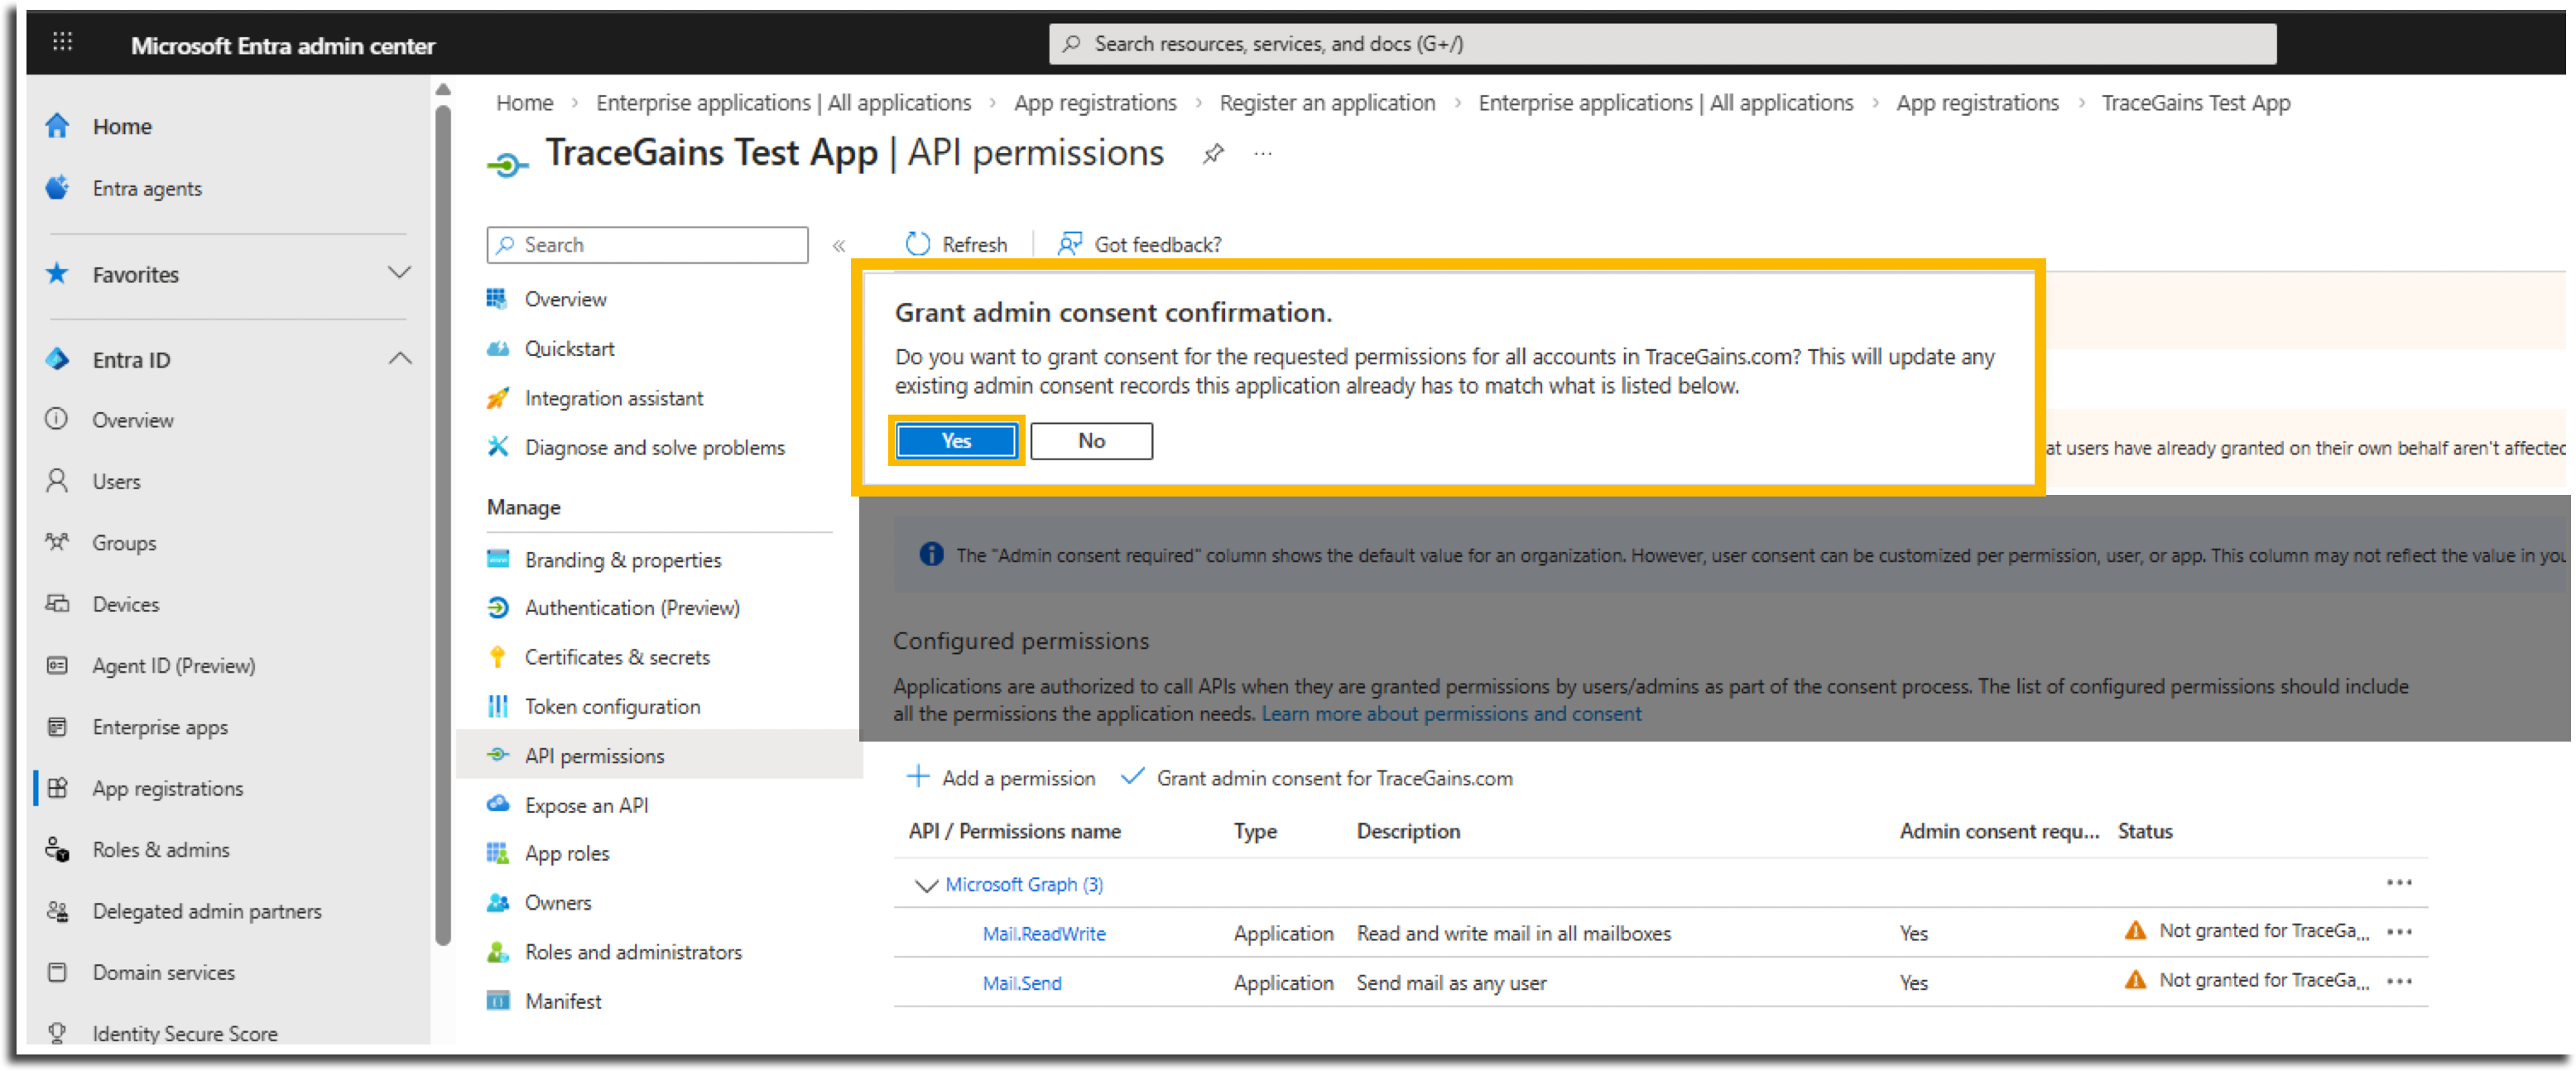Click the Agent ID (Preview) icon
2576x1071 pixels.
57,666
